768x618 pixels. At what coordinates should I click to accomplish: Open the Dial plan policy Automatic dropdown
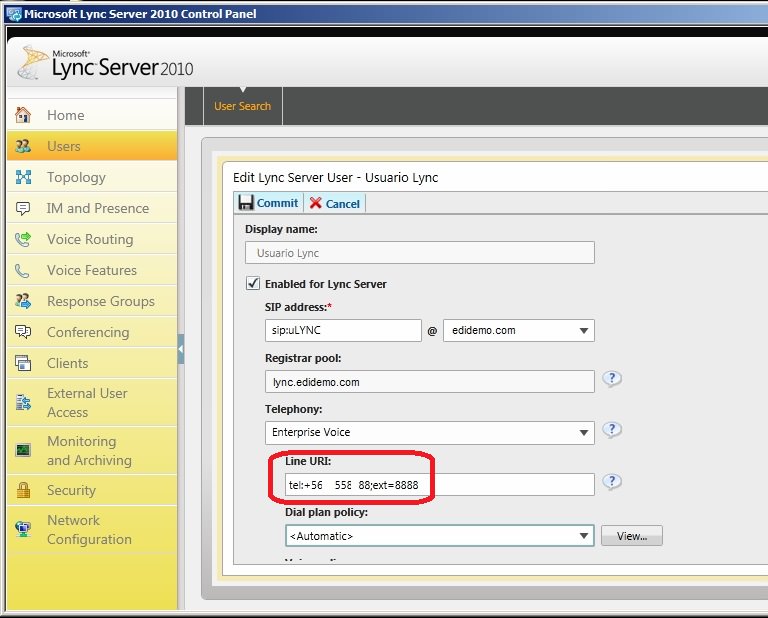pyautogui.click(x=439, y=536)
